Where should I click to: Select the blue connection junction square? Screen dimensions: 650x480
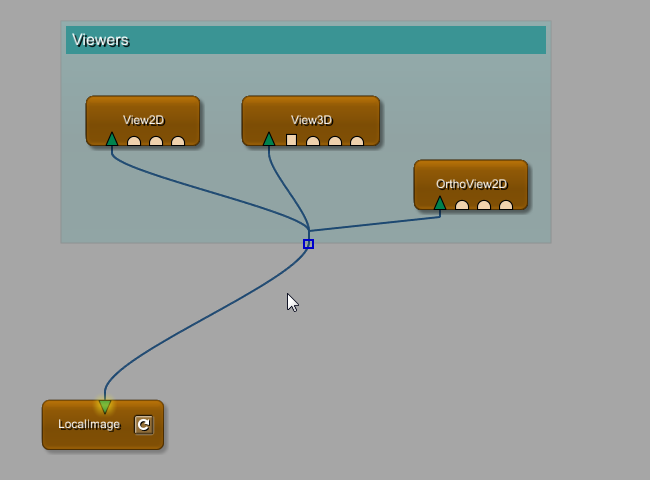tap(308, 244)
